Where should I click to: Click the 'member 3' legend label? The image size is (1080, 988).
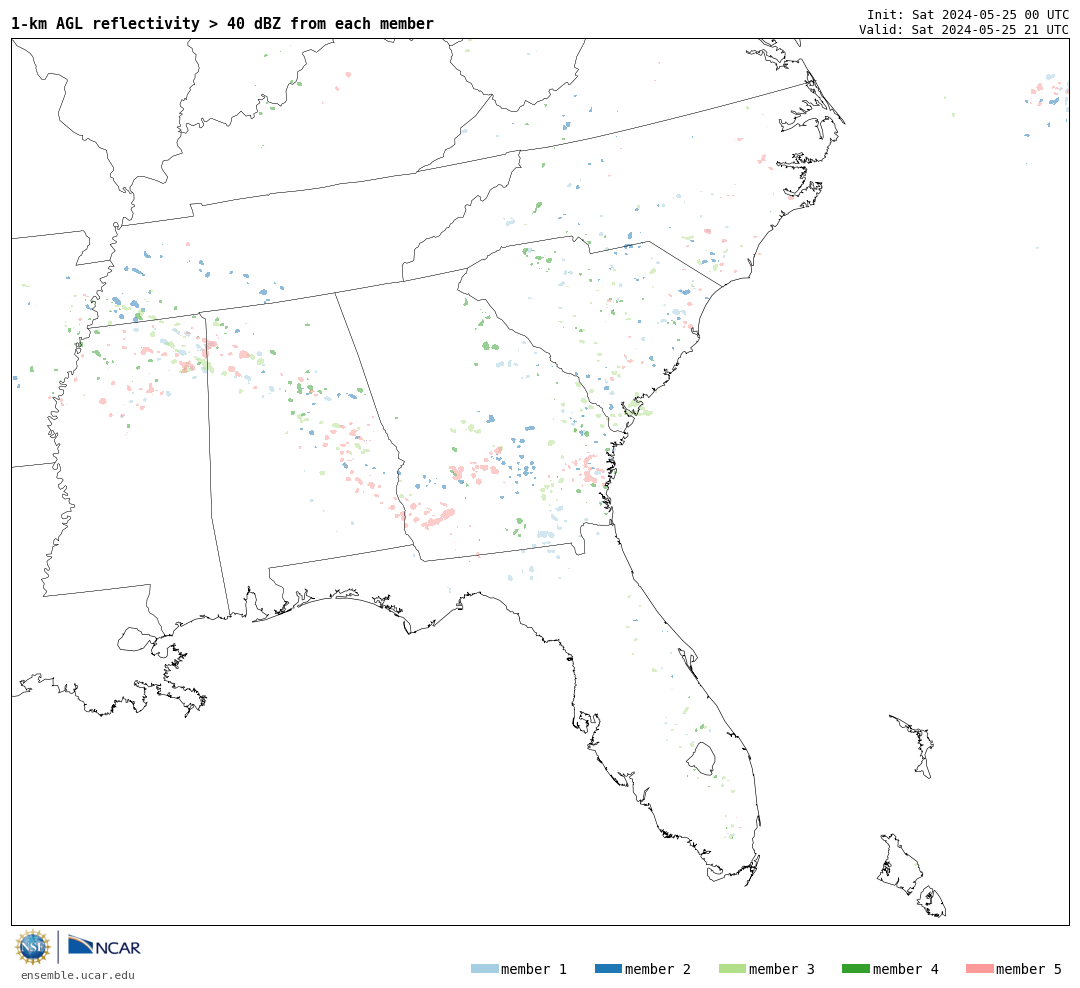[x=782, y=969]
